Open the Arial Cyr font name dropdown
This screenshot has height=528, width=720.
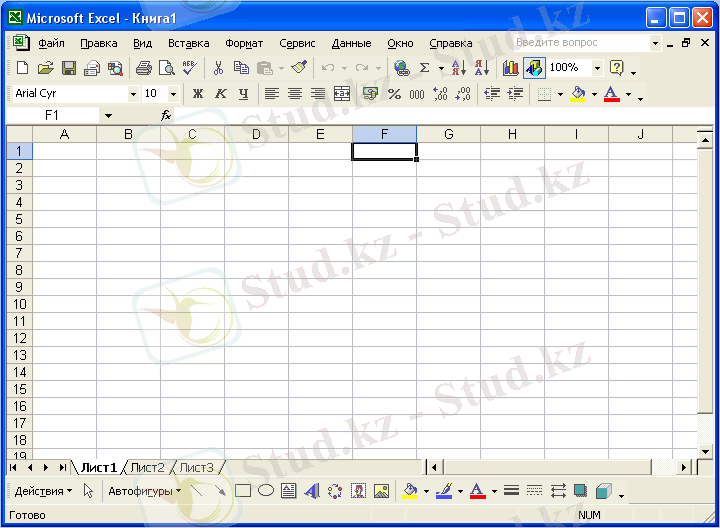point(133,94)
